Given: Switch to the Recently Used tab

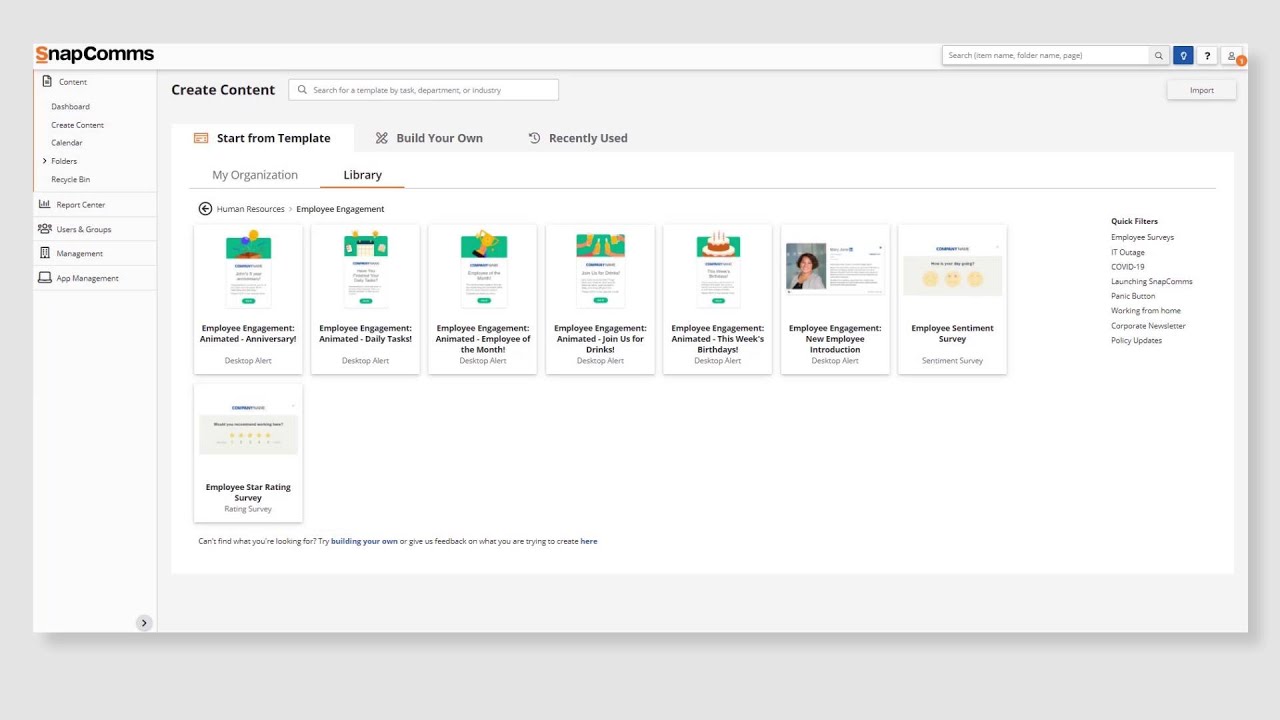Looking at the screenshot, I should click(x=578, y=138).
